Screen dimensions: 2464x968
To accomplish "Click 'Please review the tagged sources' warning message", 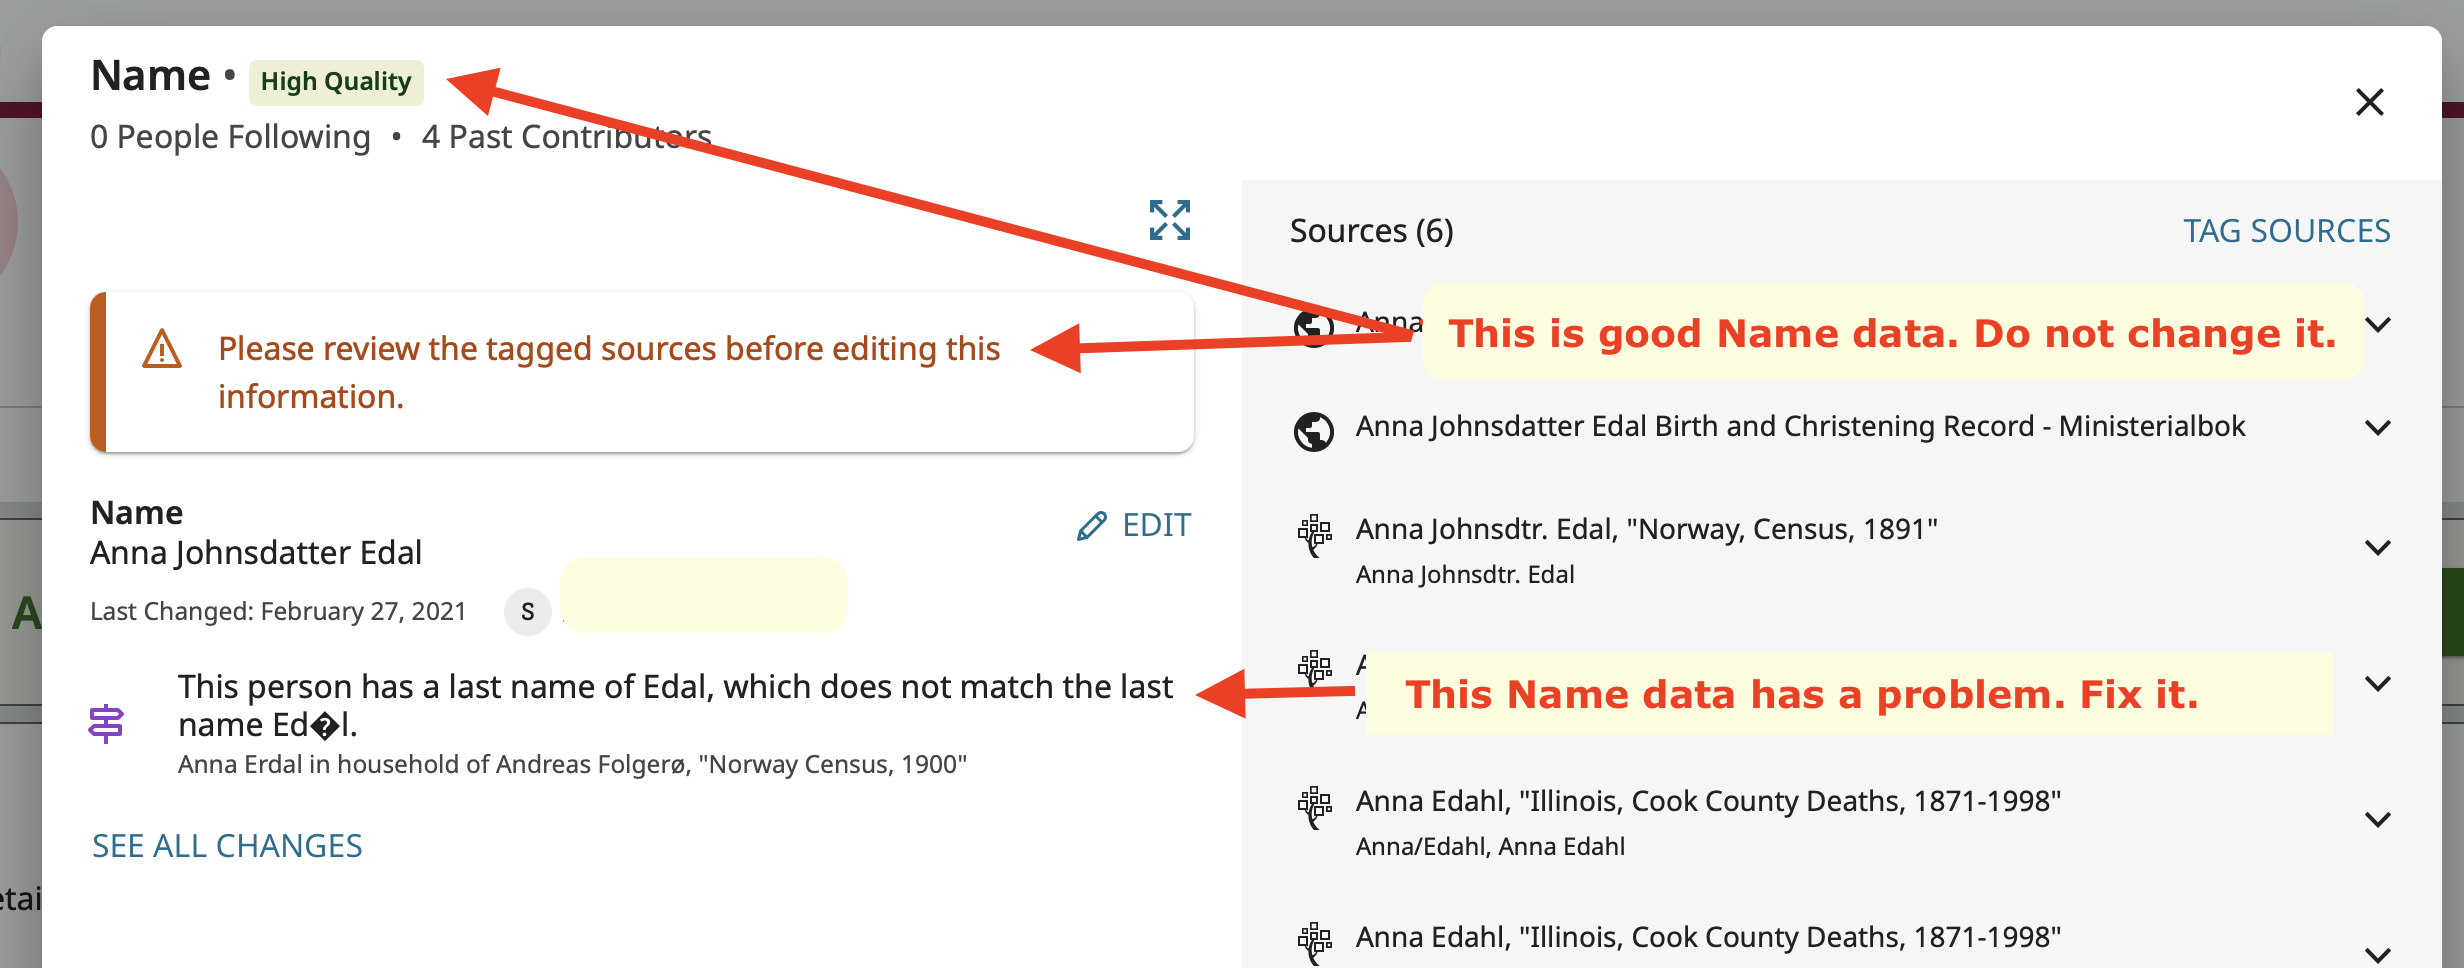I will [609, 372].
